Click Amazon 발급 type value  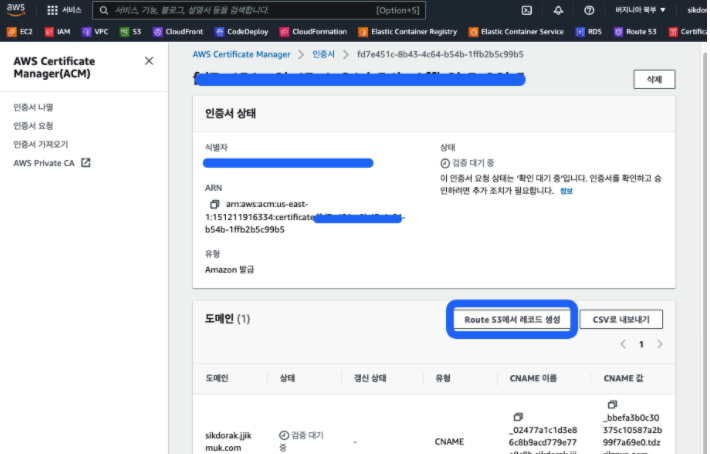click(230, 270)
